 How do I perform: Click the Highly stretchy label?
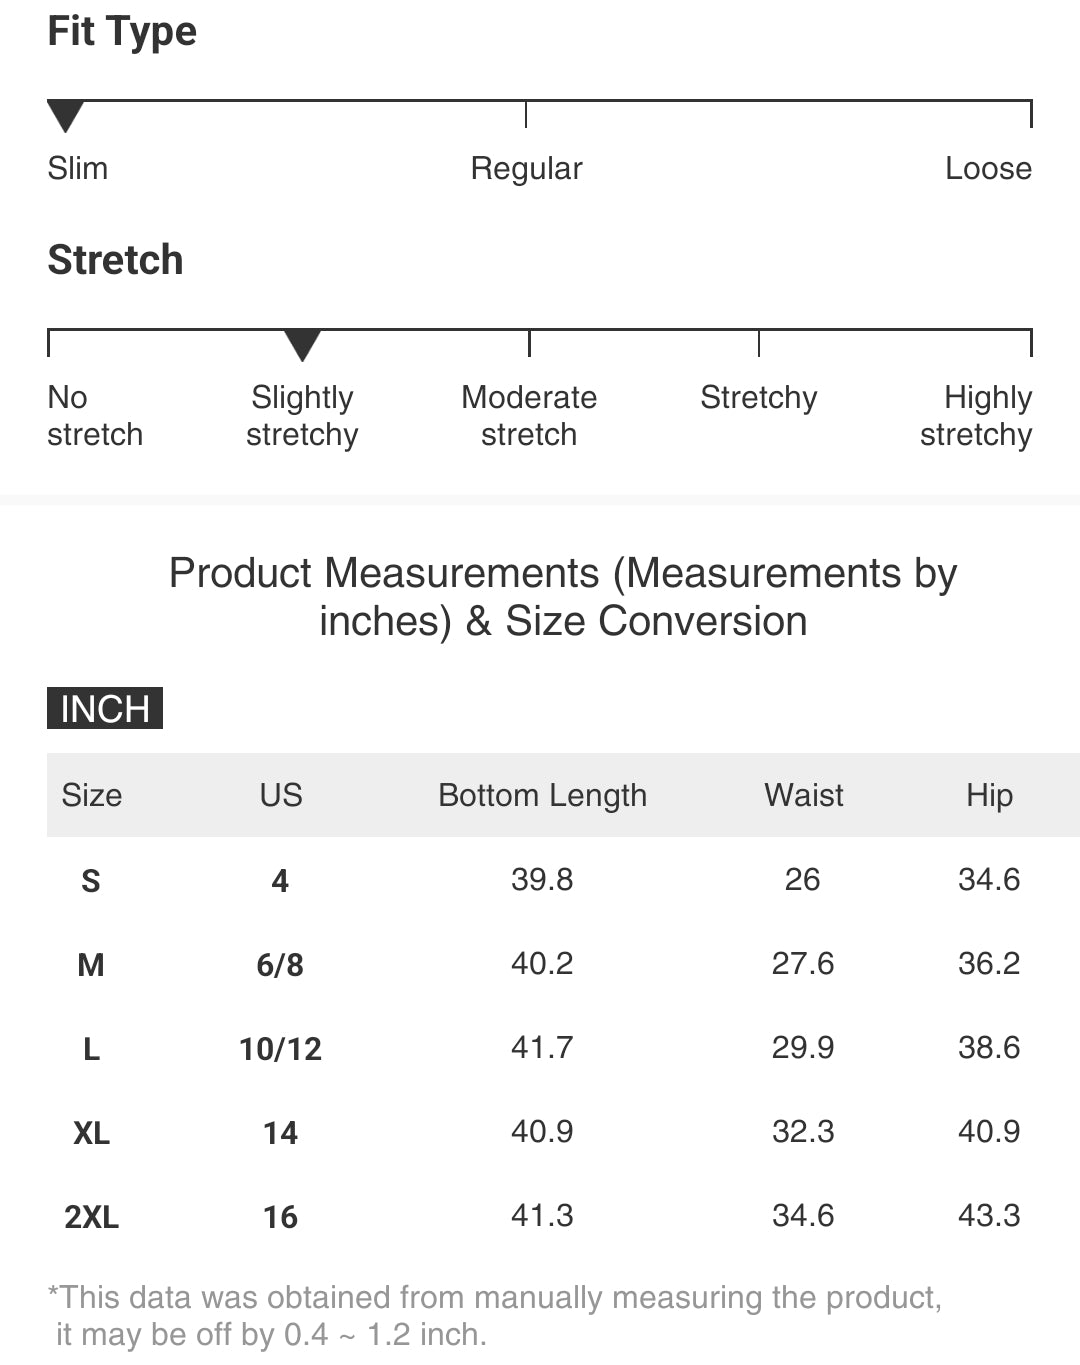(976, 416)
